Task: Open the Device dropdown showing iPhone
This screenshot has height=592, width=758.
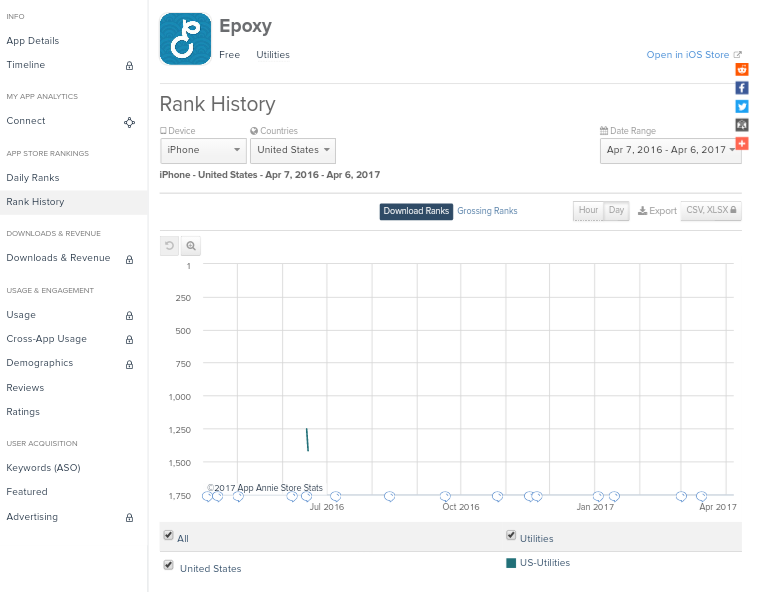Action: coord(203,150)
